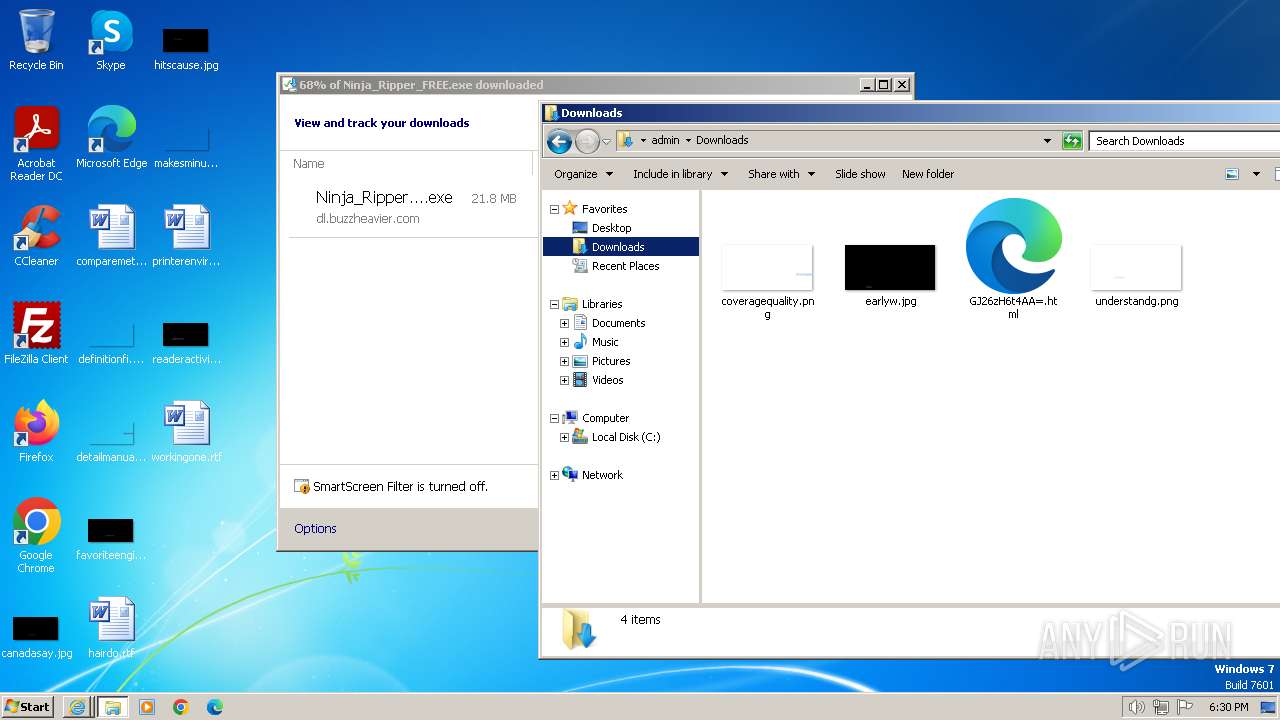Click Options link in download manager
The image size is (1280, 720).
315,529
